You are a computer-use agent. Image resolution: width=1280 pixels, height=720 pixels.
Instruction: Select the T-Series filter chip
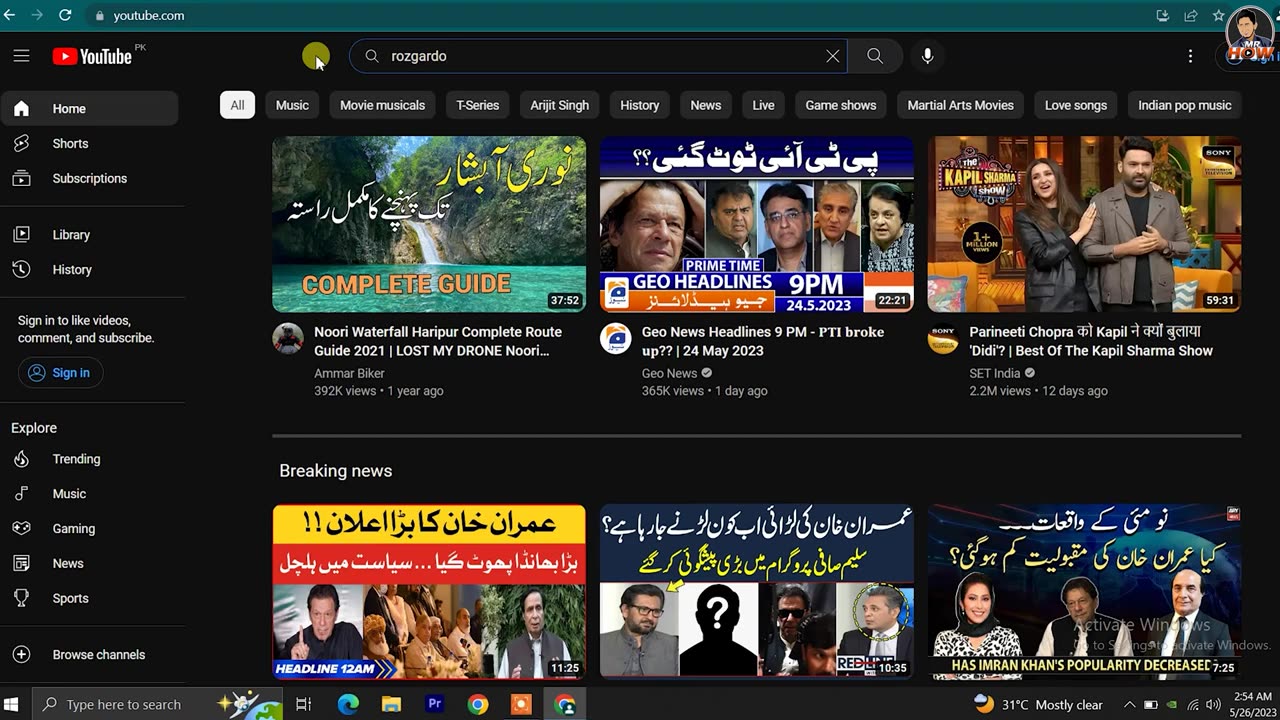tap(478, 105)
